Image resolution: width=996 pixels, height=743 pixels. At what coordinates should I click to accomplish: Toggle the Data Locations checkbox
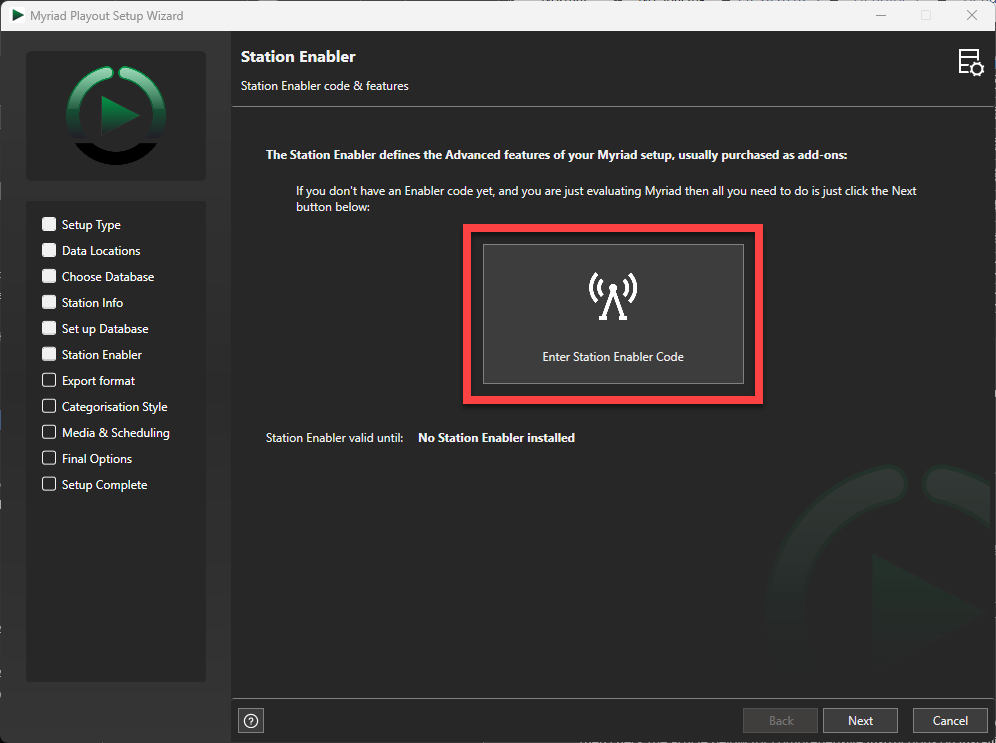[49, 250]
